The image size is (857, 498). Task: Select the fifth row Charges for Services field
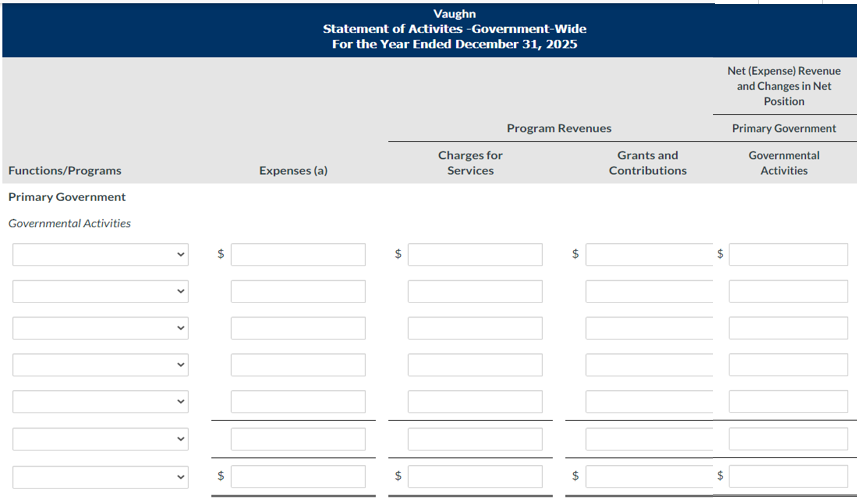(476, 401)
